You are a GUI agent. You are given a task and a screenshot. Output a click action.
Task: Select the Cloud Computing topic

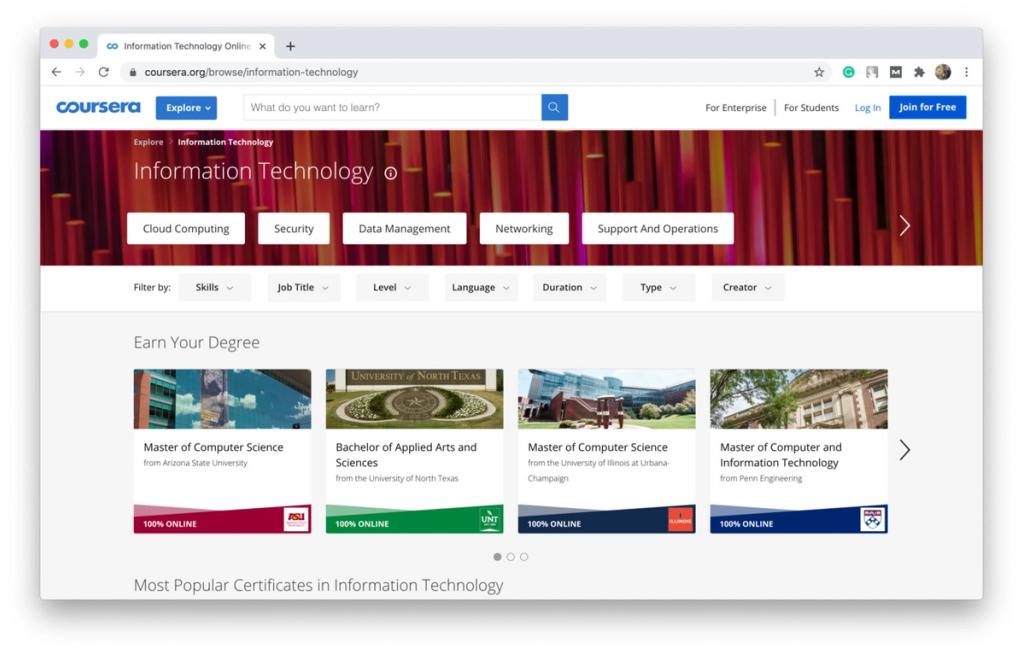pyautogui.click(x=186, y=229)
